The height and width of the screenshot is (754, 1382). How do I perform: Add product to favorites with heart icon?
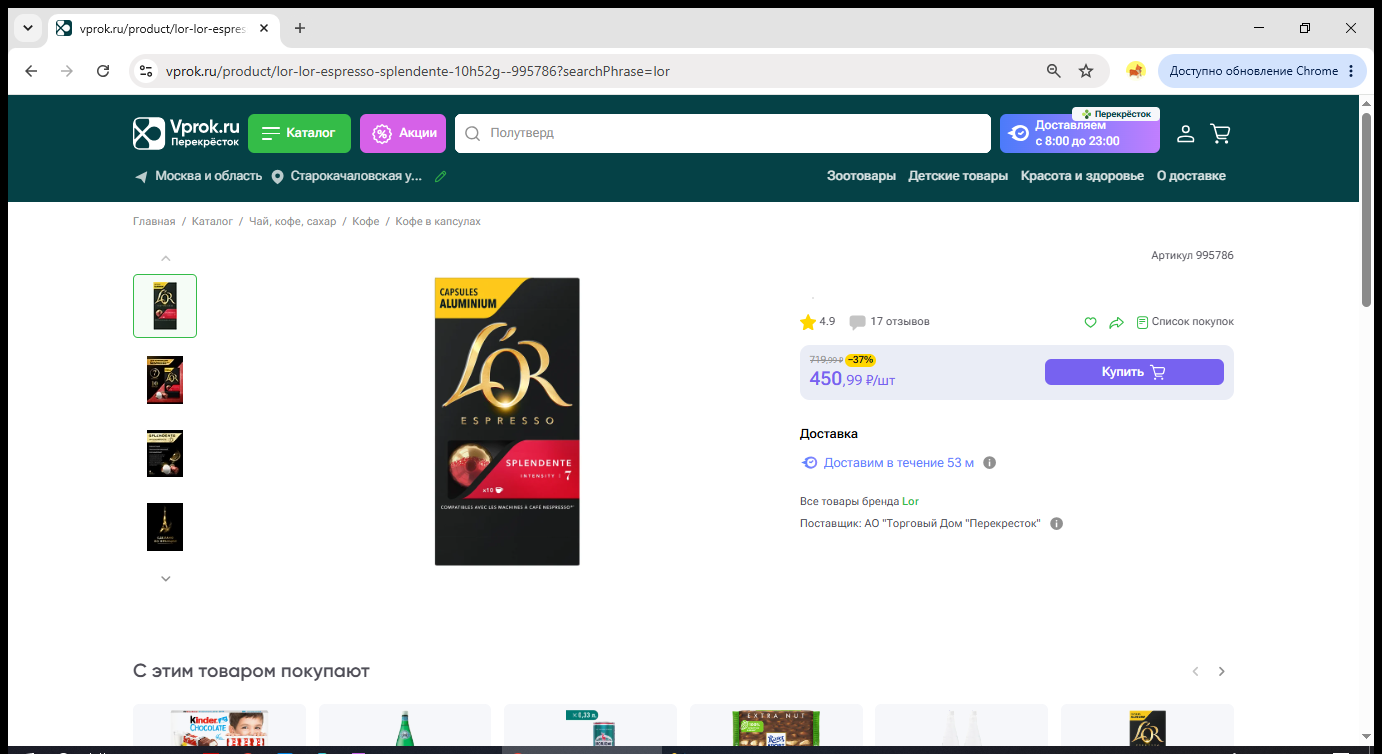pos(1091,322)
